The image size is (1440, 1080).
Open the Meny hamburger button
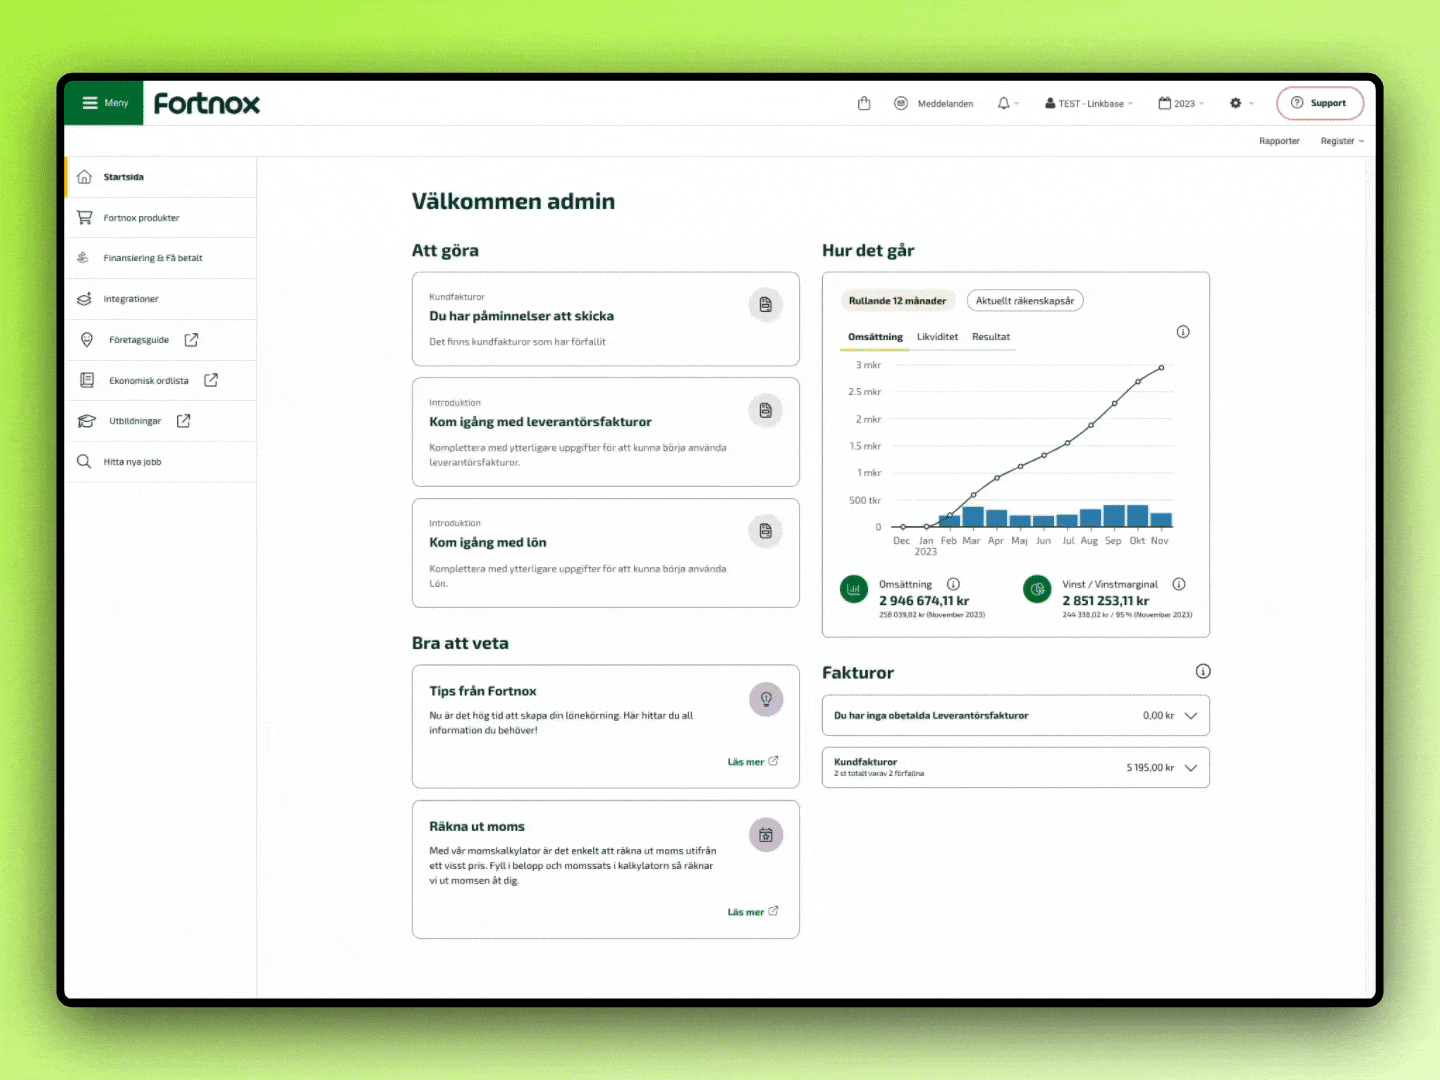pos(104,103)
